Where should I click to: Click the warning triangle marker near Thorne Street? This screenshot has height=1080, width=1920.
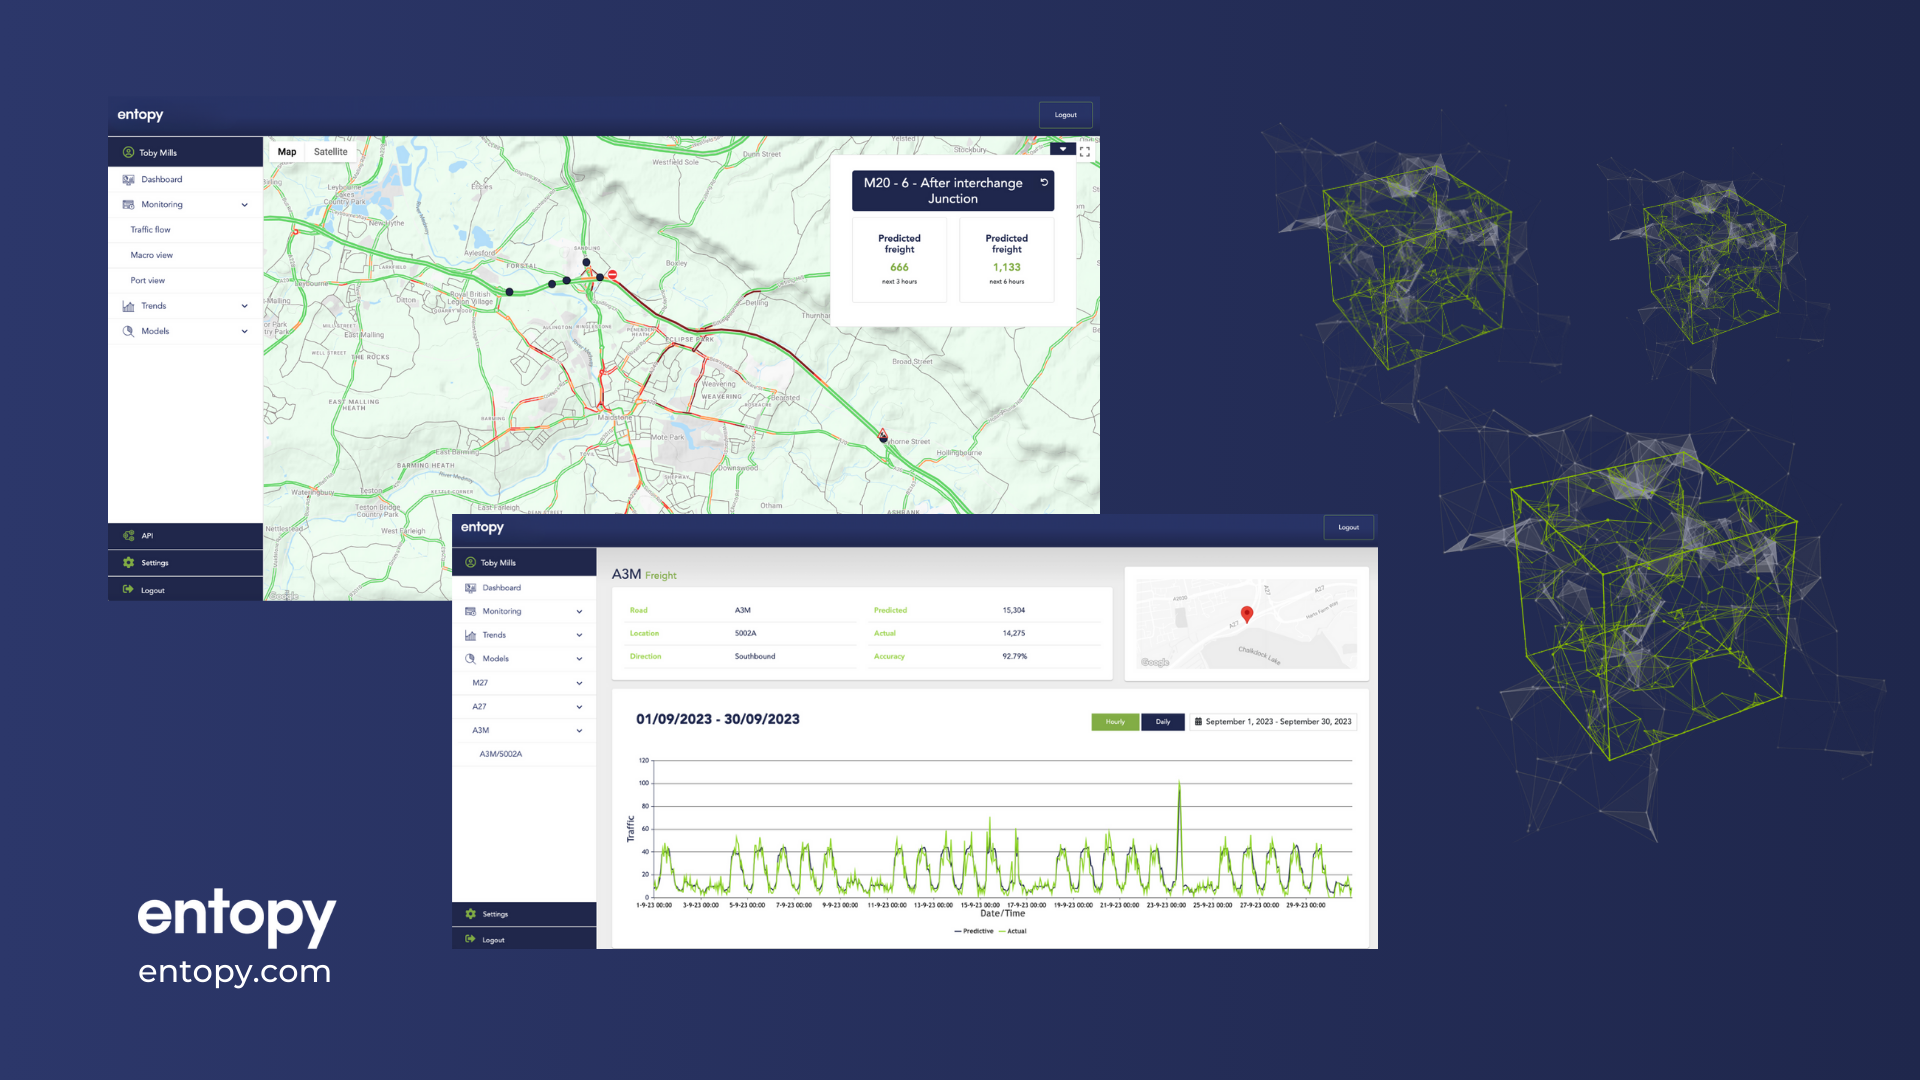click(883, 435)
